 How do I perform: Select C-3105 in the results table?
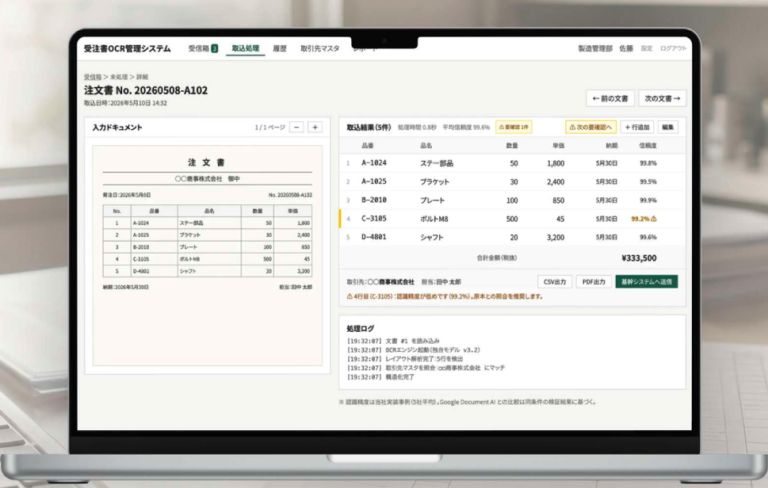[374, 219]
